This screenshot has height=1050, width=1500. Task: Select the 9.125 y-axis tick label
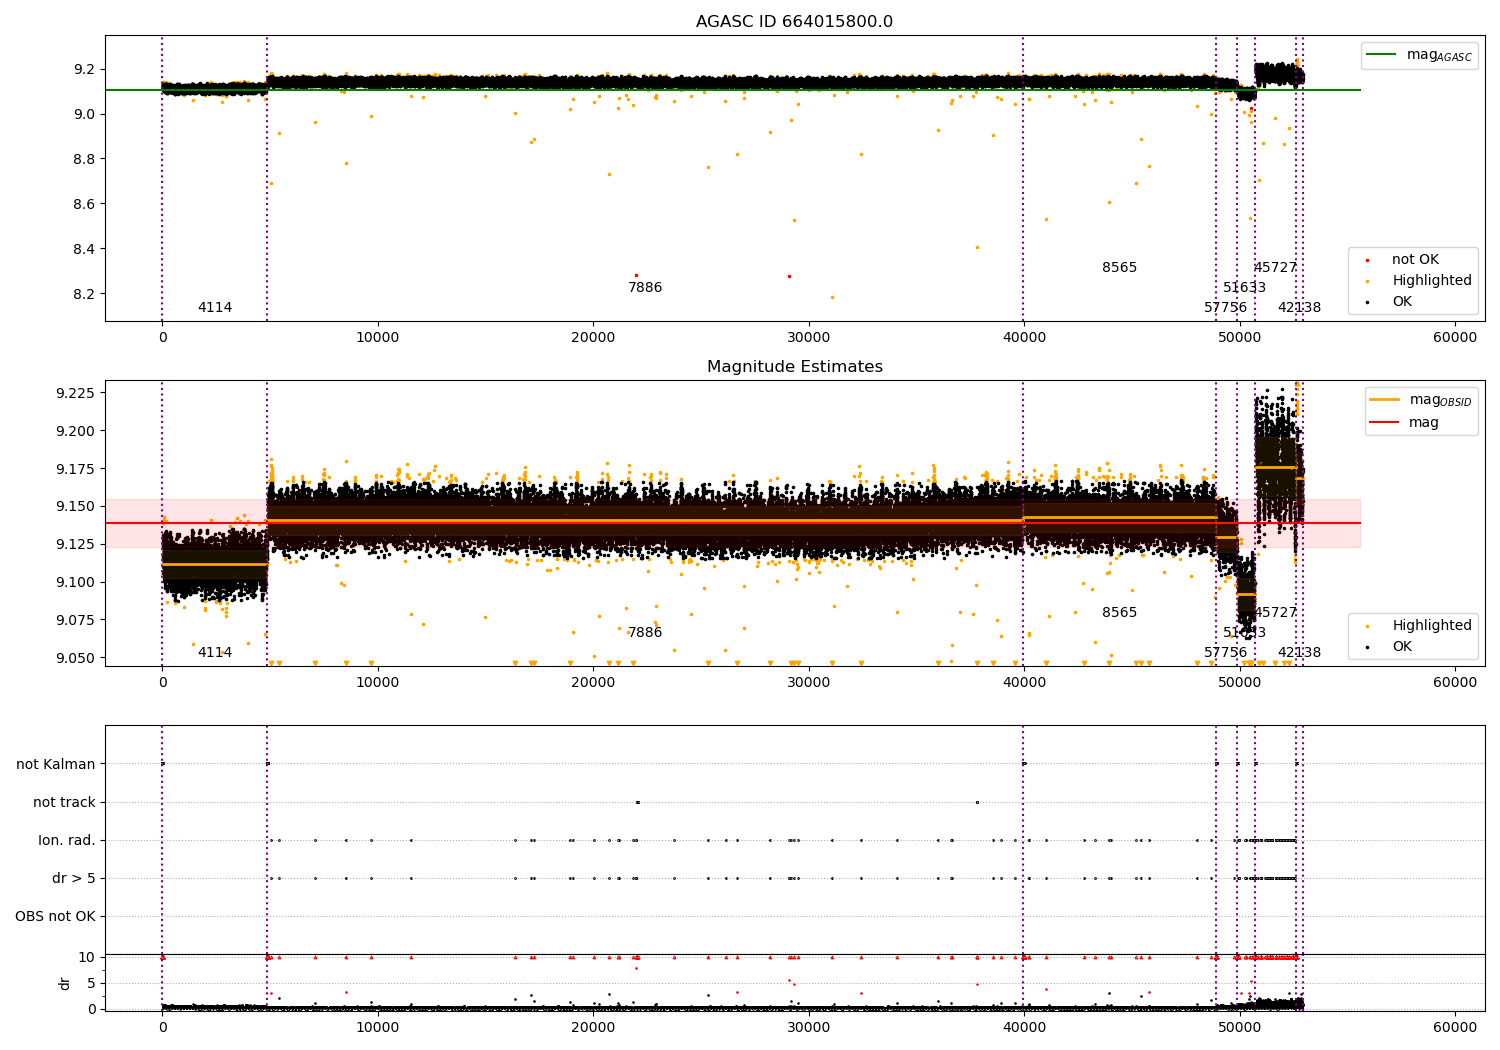pos(76,545)
